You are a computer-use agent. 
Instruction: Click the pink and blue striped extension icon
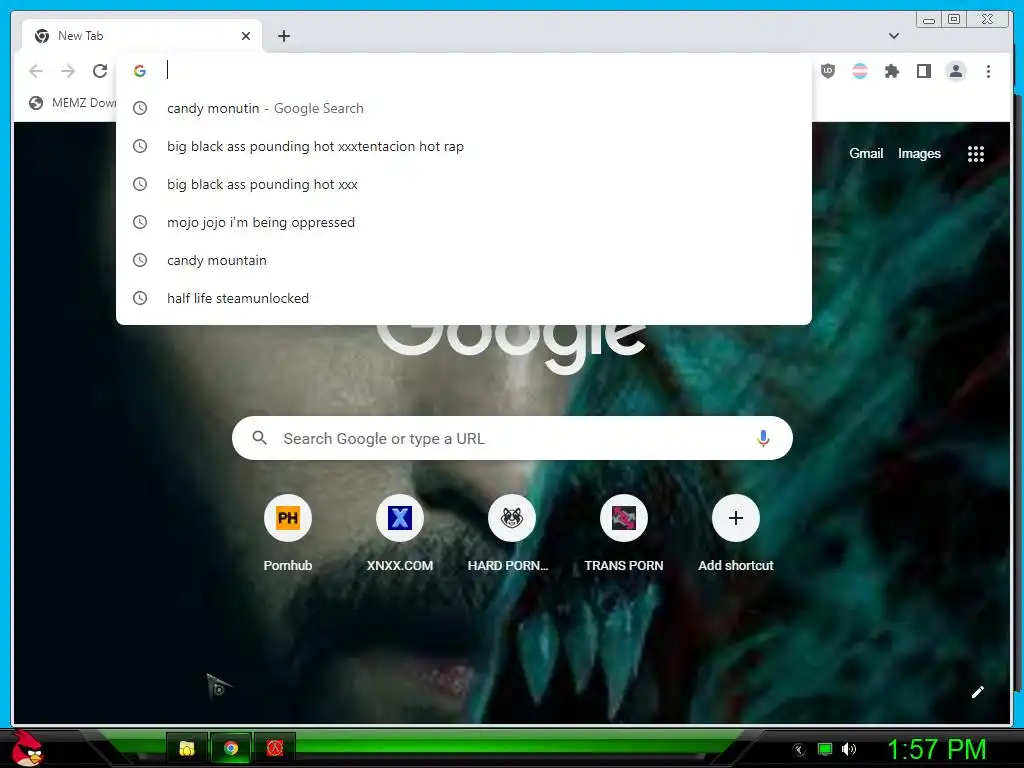[860, 71]
